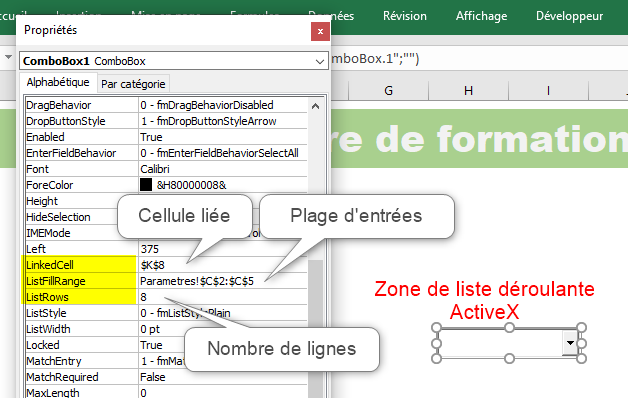
Task: Select the ListRows property name
Action: (x=47, y=297)
